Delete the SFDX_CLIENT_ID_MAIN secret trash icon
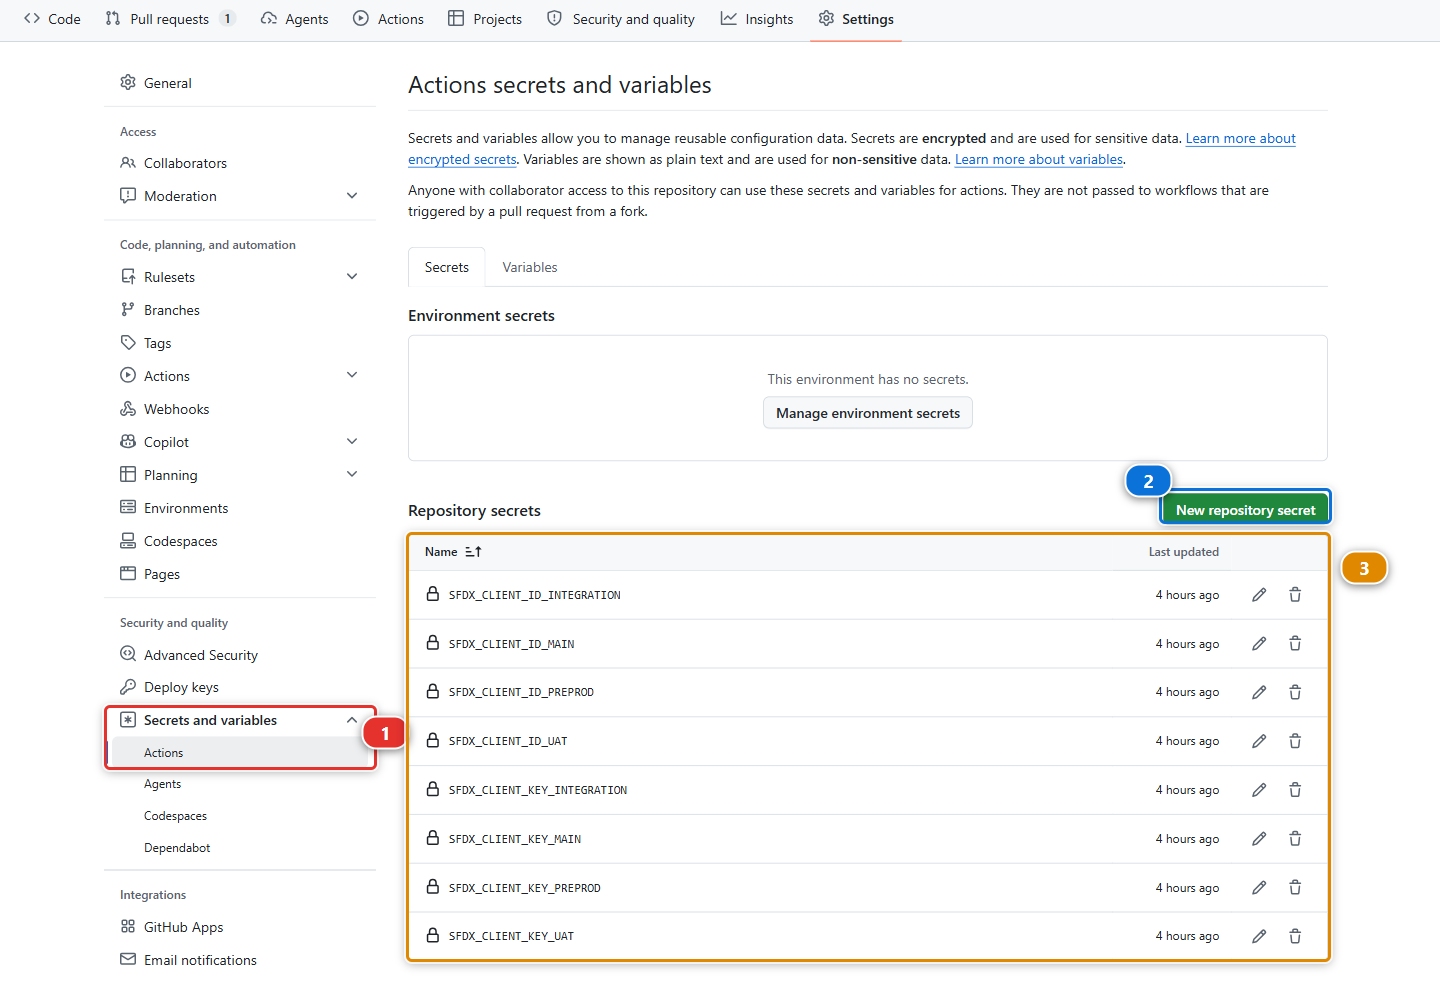The image size is (1440, 1000). (x=1295, y=644)
